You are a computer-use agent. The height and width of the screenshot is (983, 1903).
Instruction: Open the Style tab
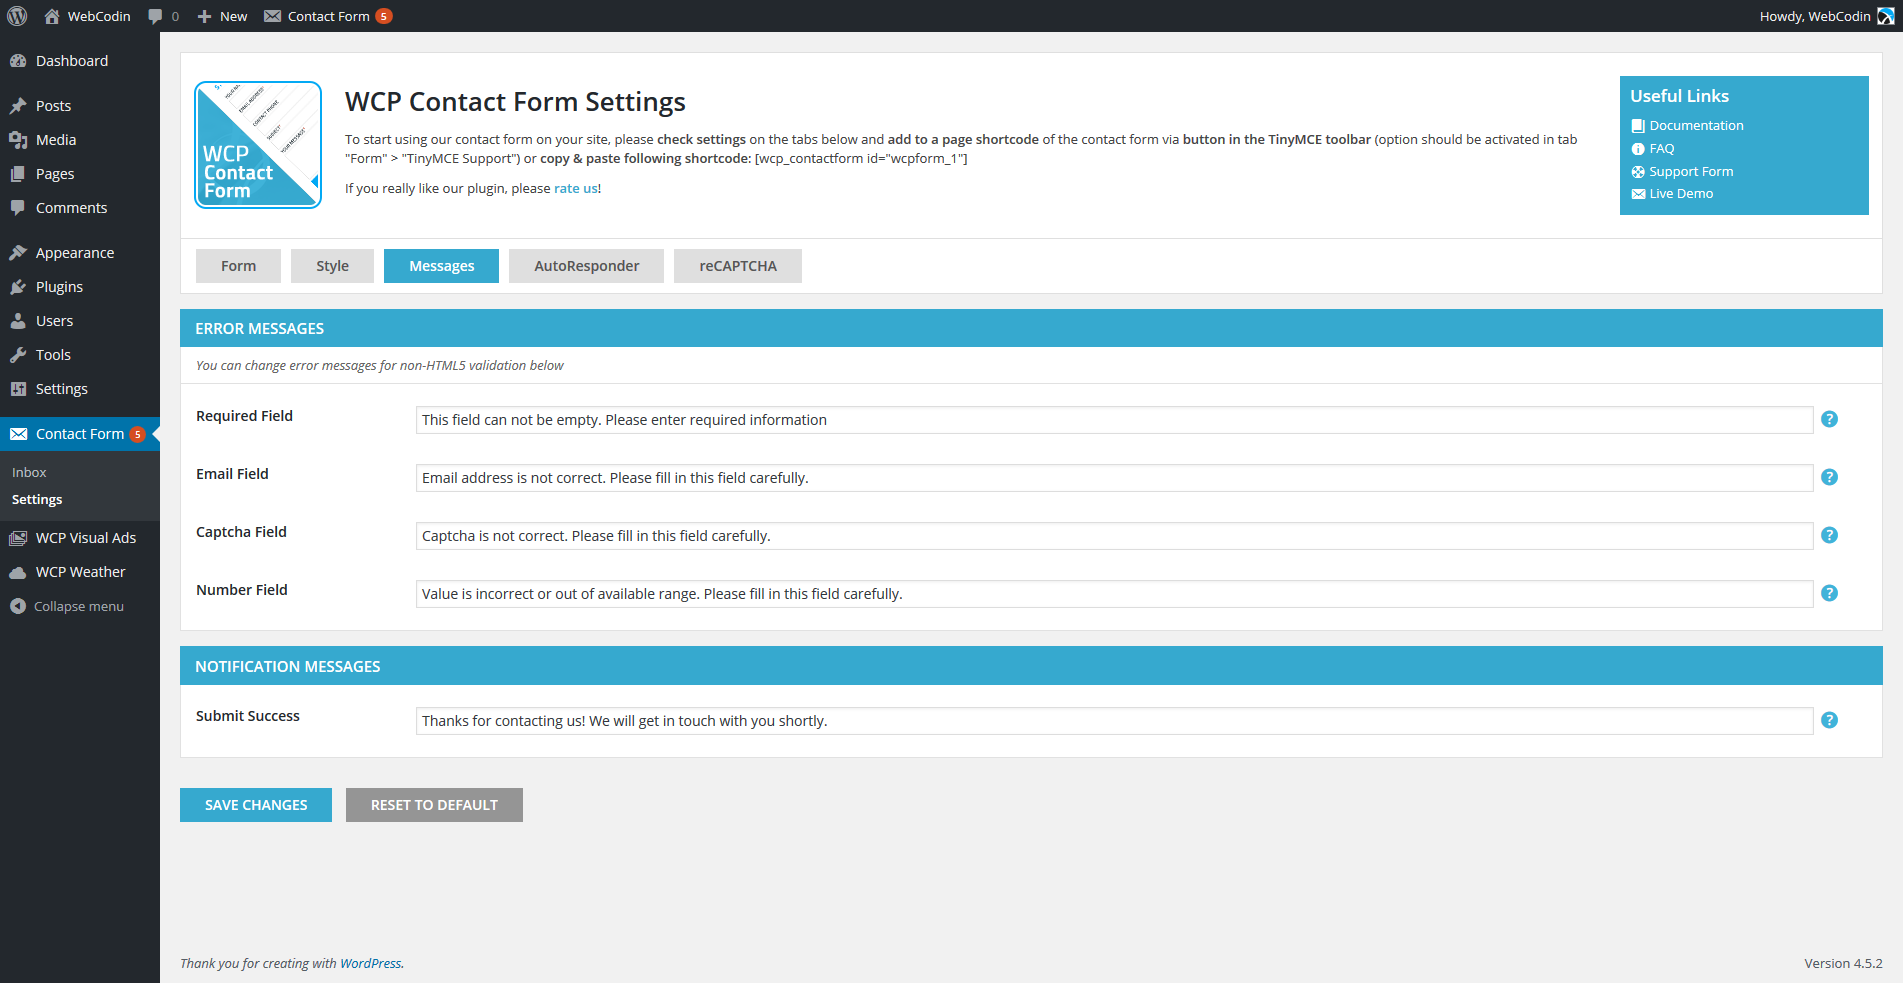tap(332, 266)
